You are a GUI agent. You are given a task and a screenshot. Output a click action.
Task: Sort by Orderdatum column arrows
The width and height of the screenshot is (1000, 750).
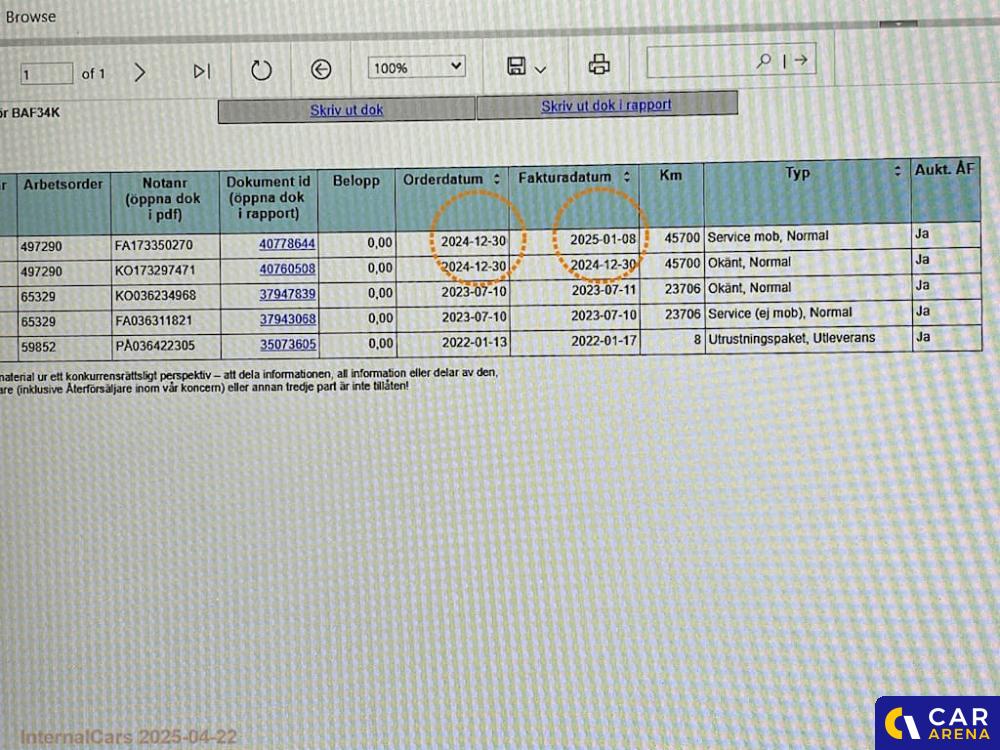497,179
